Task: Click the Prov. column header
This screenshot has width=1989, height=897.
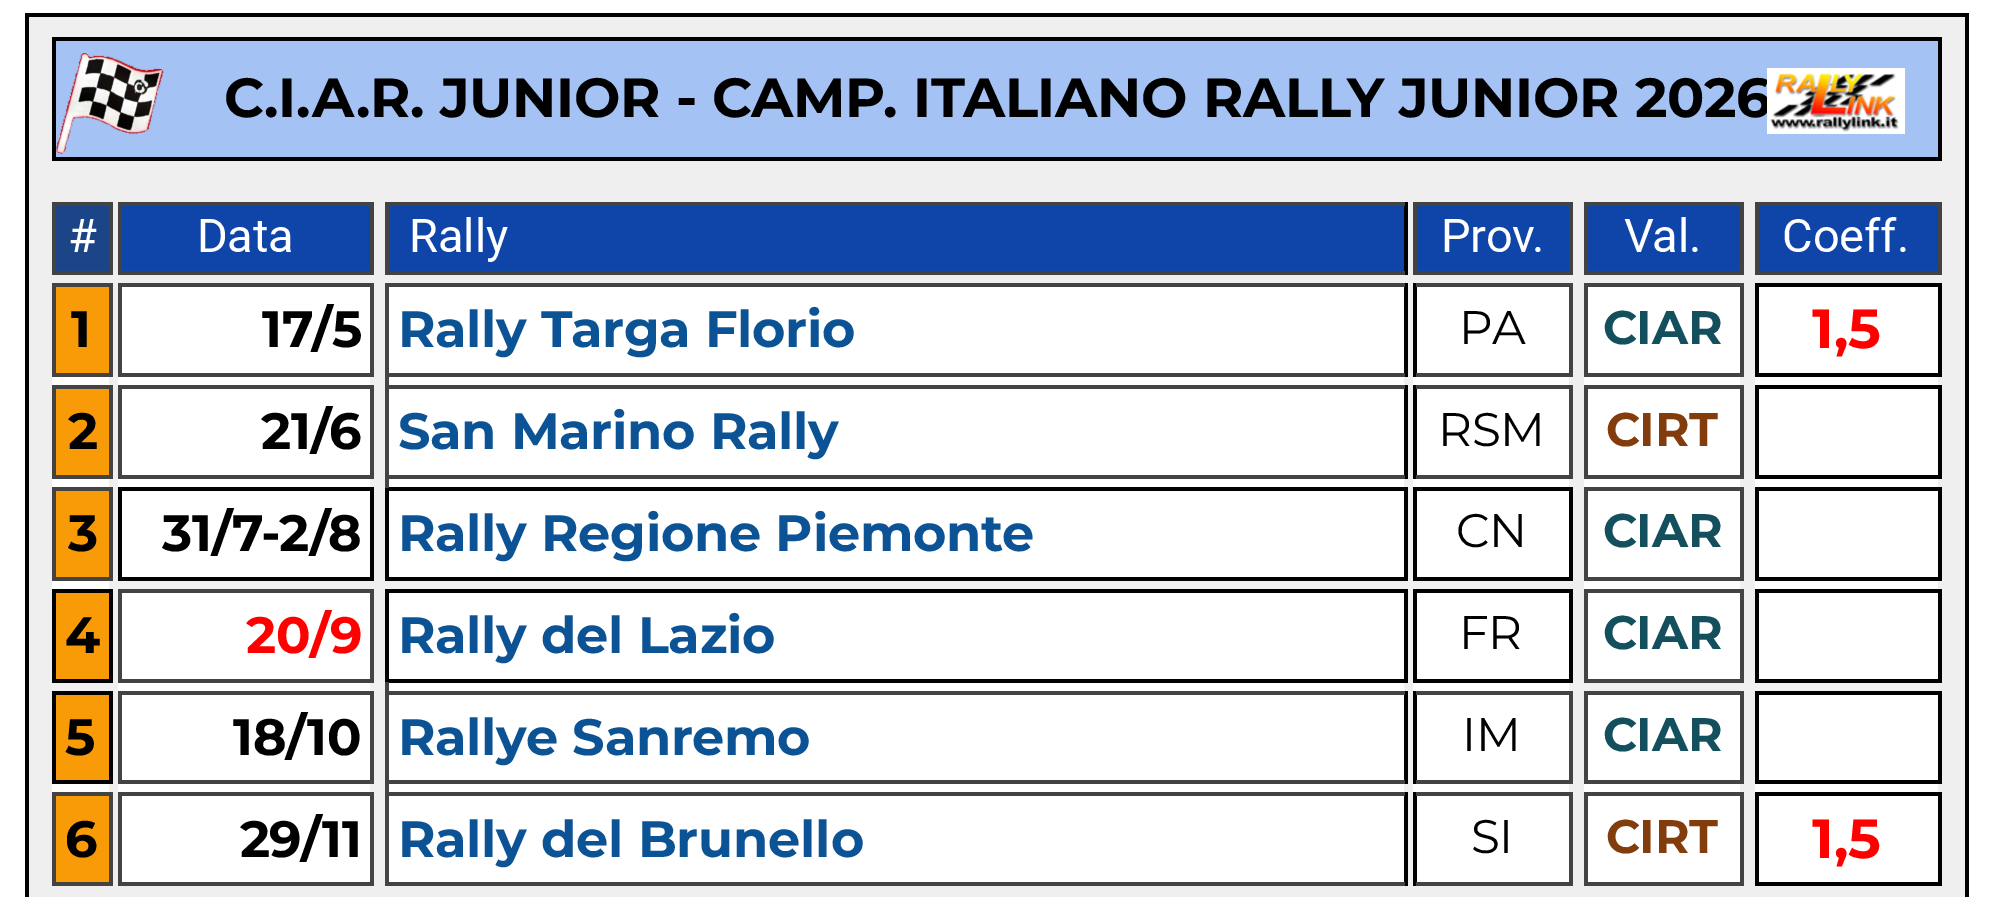Action: click(x=1491, y=238)
